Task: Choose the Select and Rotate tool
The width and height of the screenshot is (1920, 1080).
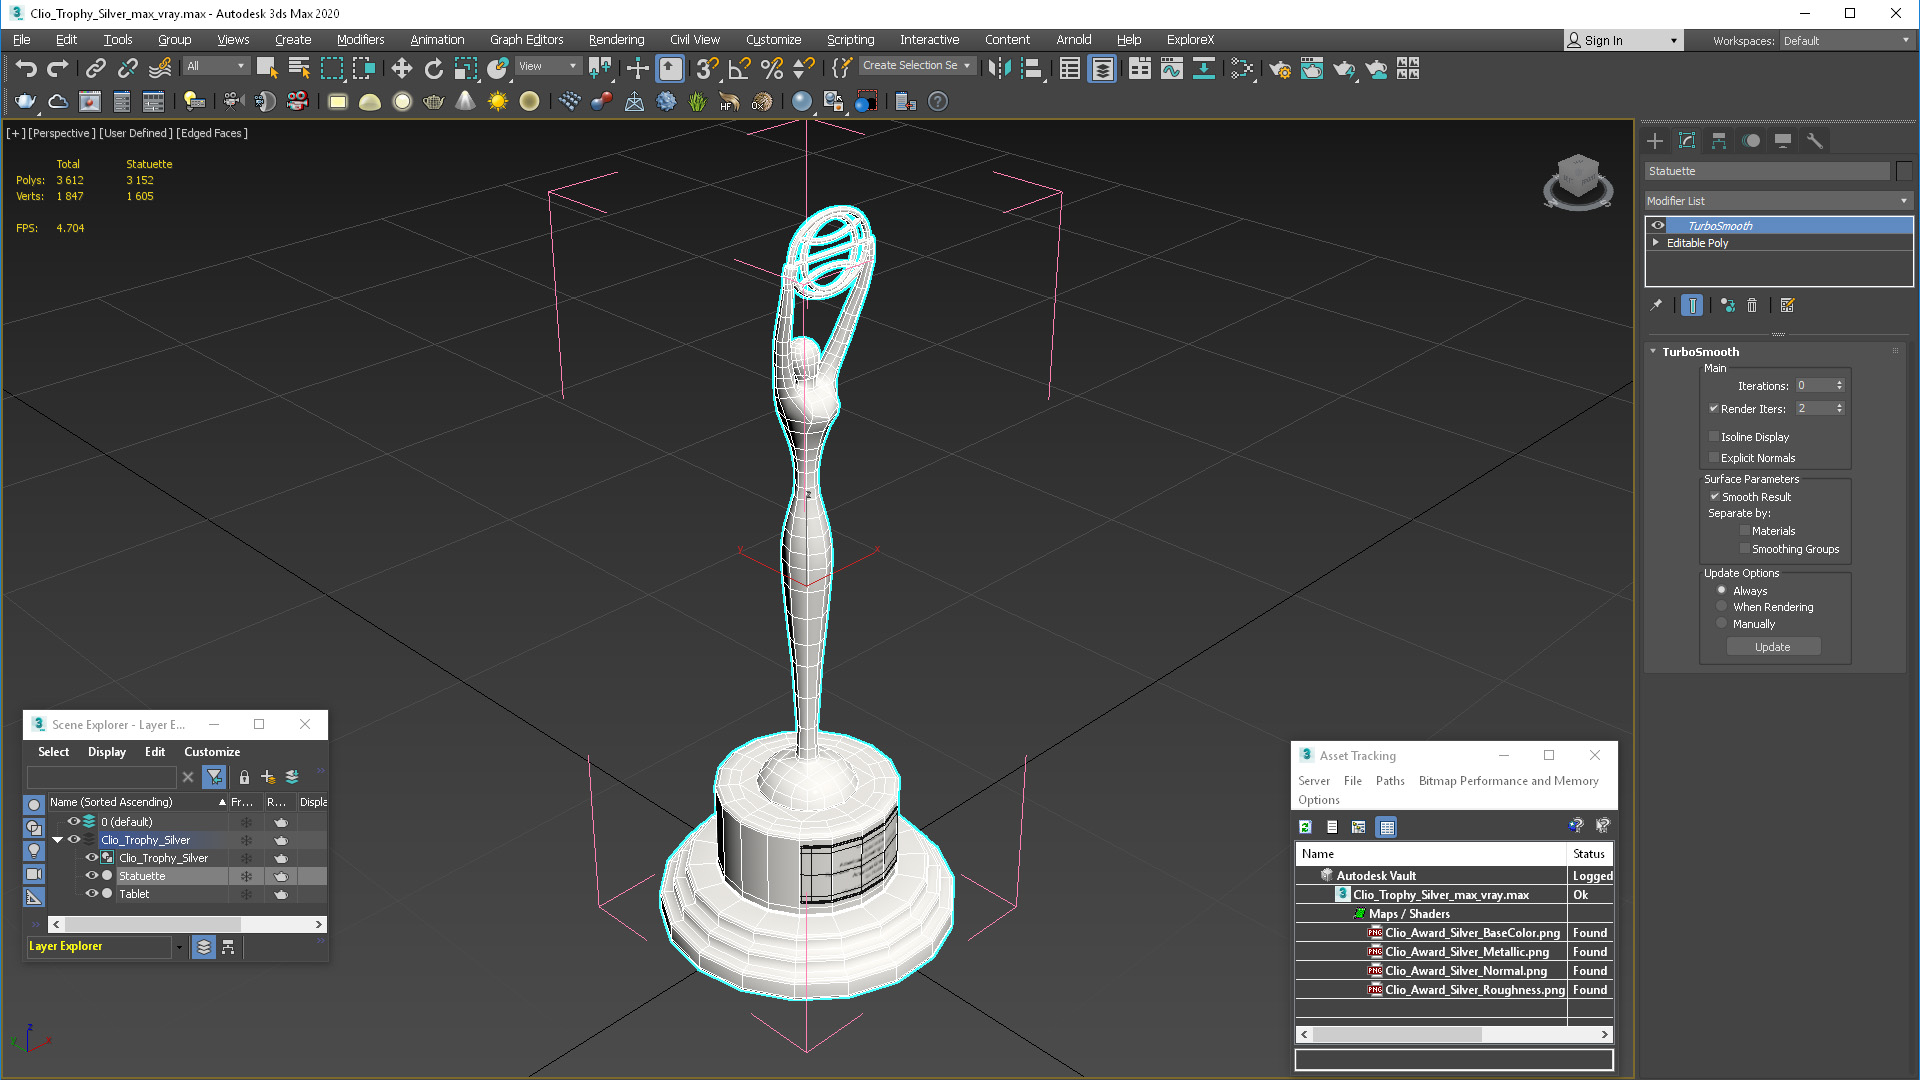Action: [x=433, y=68]
